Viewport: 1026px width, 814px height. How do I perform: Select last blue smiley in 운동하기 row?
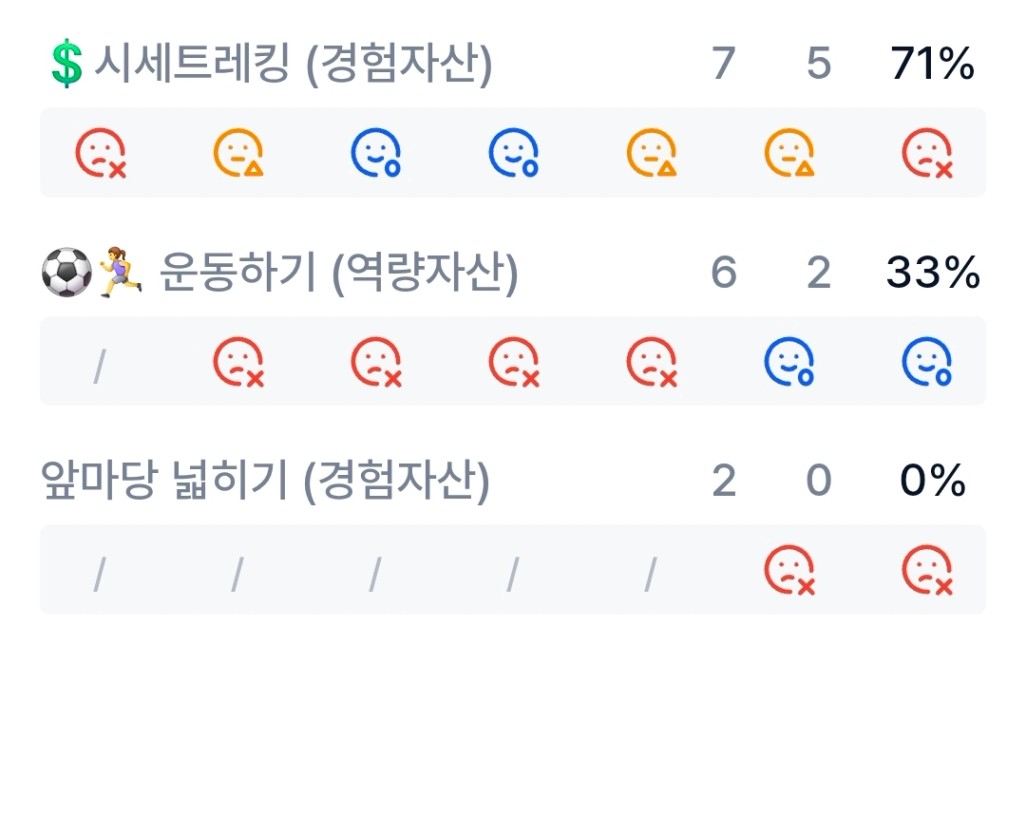tap(927, 362)
